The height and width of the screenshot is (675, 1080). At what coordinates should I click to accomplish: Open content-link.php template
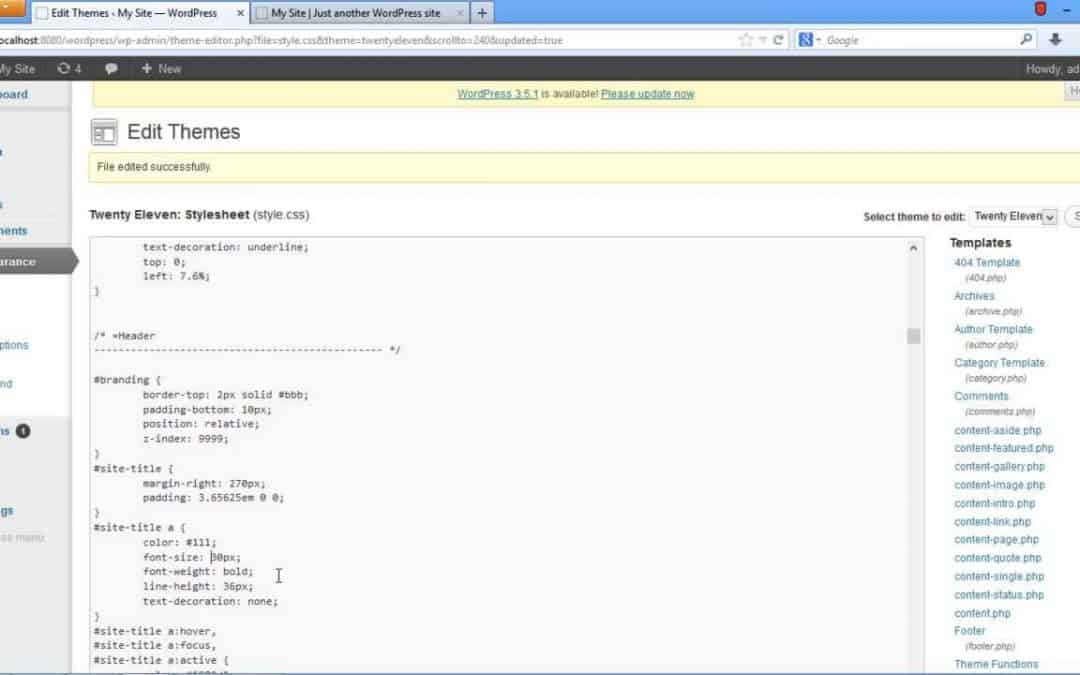(992, 521)
